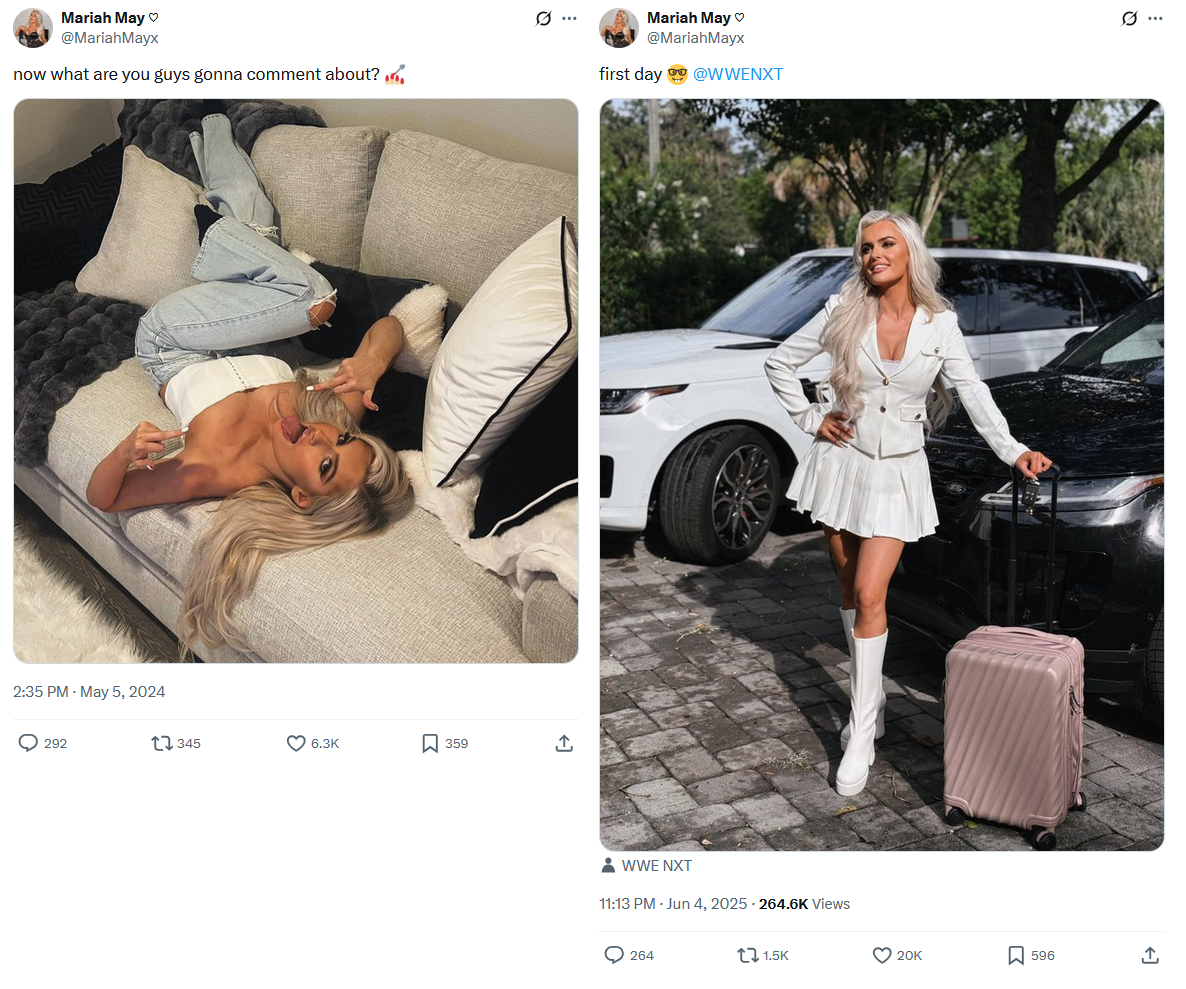Open the WWE NXT tagged person label
The width and height of the screenshot is (1186, 989).
(647, 866)
